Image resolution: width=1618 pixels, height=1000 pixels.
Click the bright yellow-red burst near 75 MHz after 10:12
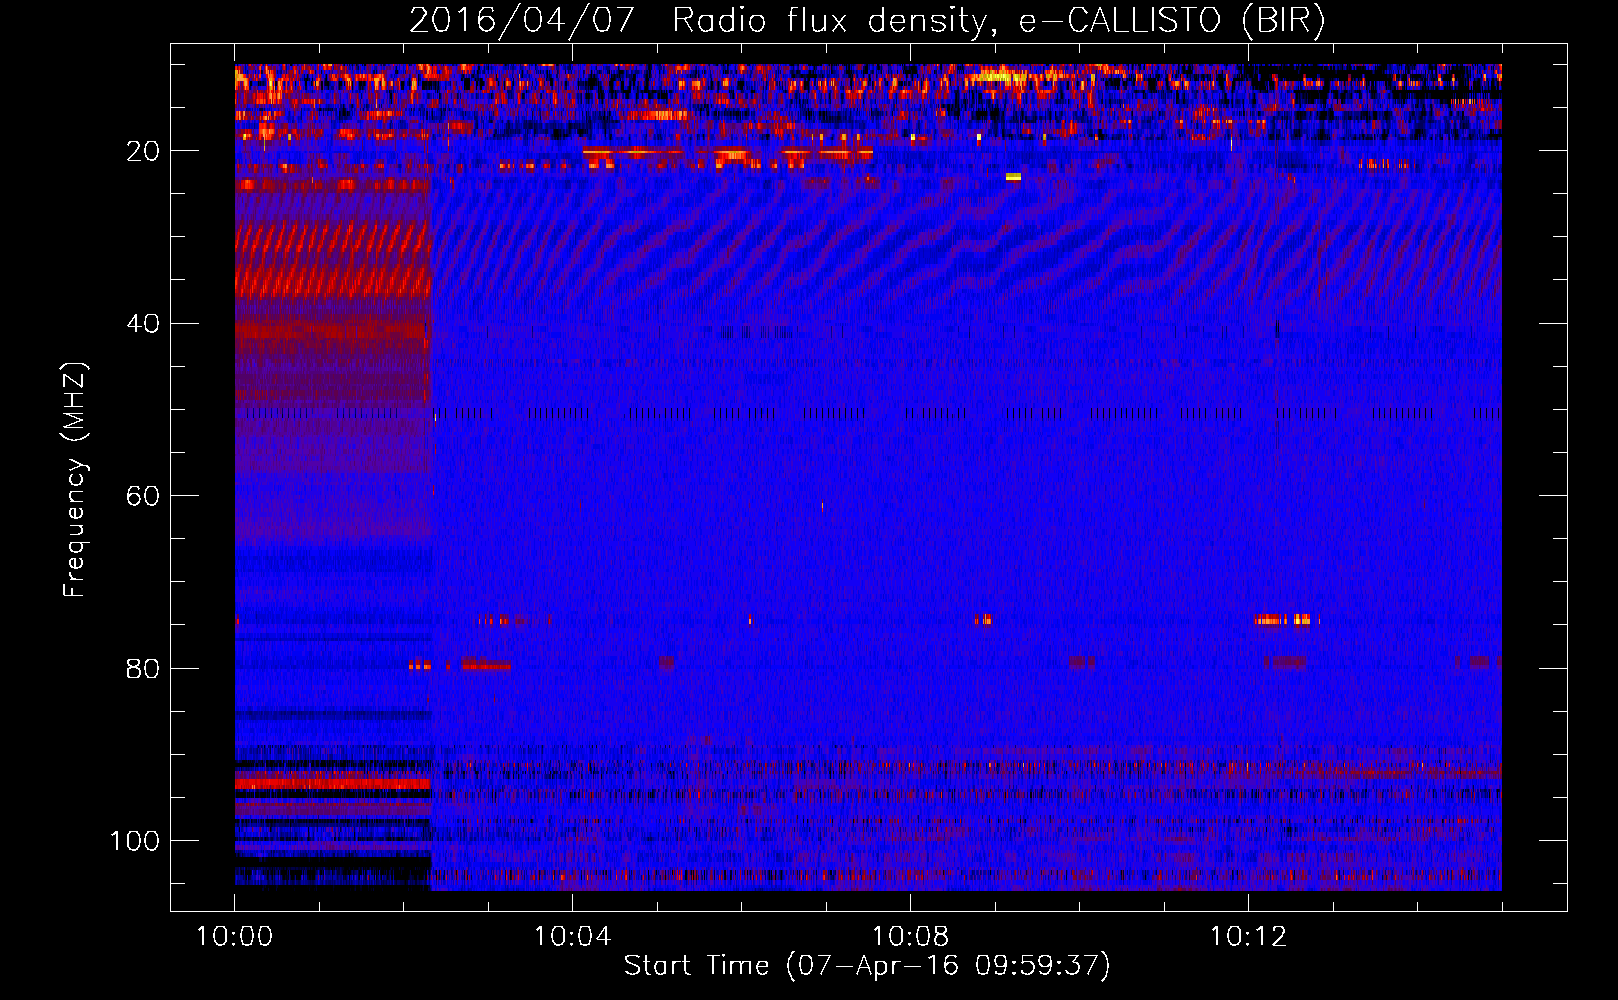coord(1282,620)
